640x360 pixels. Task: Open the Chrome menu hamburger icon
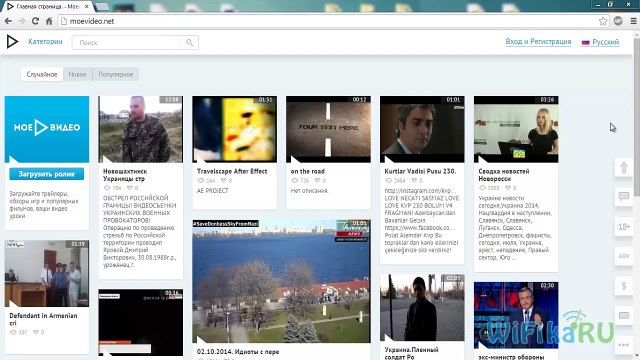pyautogui.click(x=633, y=21)
